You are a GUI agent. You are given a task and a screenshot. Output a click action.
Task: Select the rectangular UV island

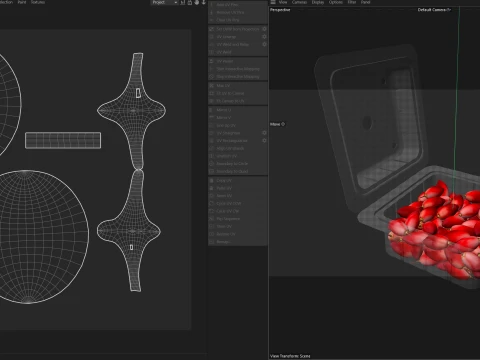[x=63, y=140]
